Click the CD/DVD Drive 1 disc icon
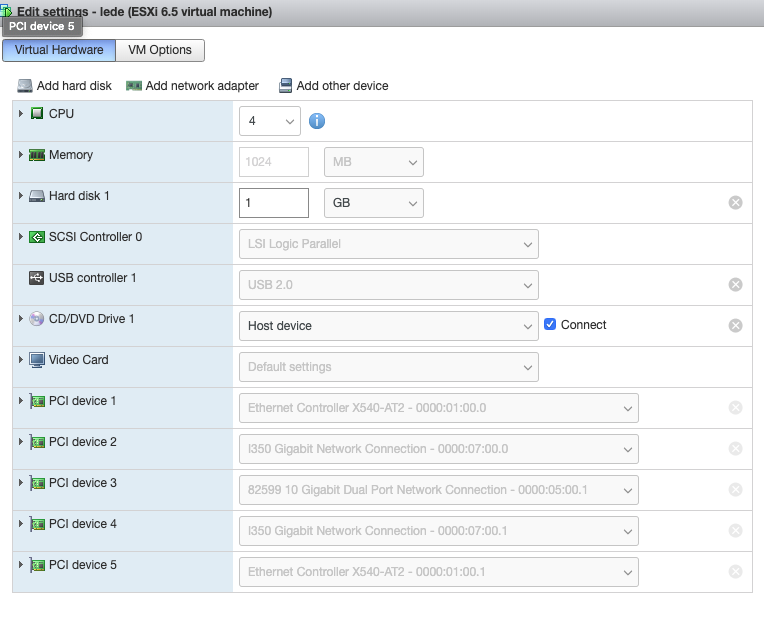The width and height of the screenshot is (764, 631). click(x=37, y=319)
